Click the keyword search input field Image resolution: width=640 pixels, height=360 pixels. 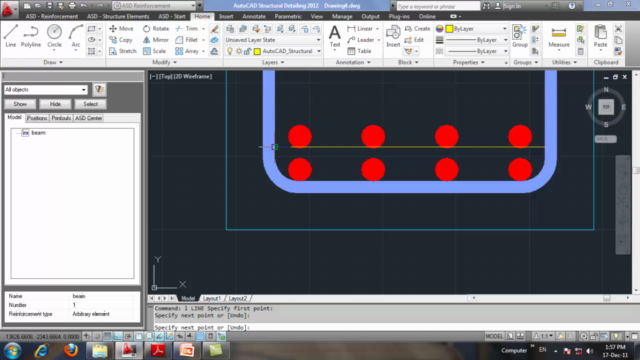(438, 6)
